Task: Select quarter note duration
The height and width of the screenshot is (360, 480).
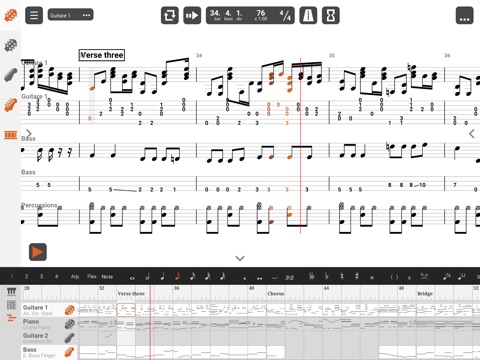Action: [162, 276]
